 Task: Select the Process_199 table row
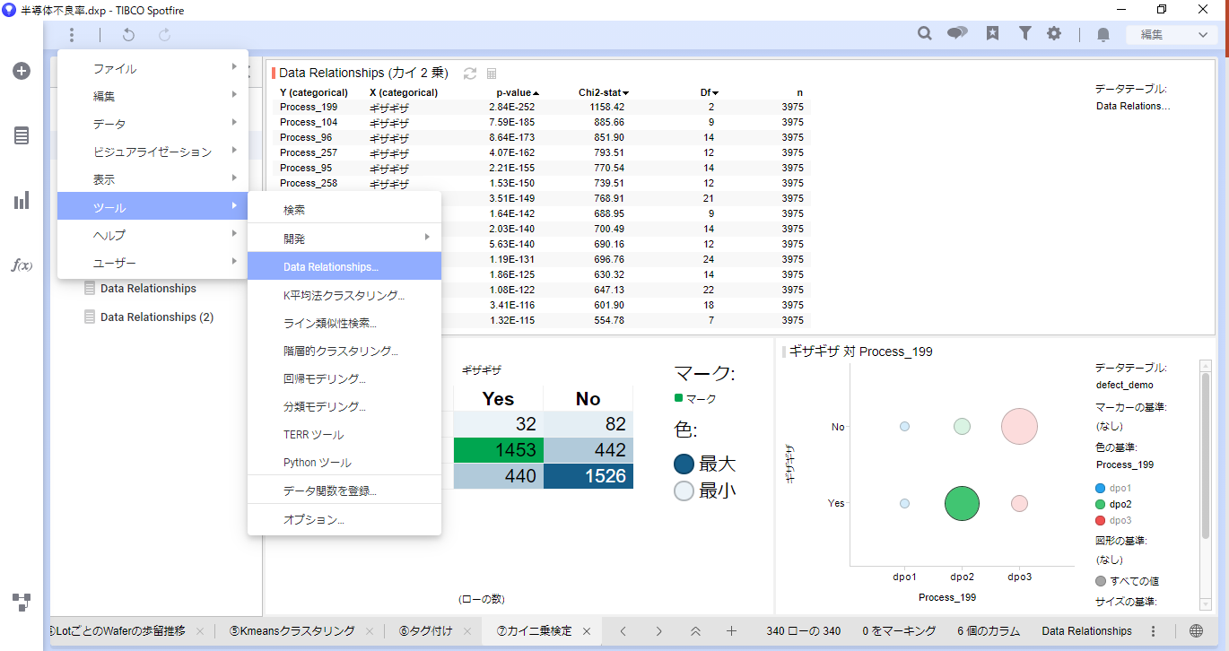click(541, 107)
